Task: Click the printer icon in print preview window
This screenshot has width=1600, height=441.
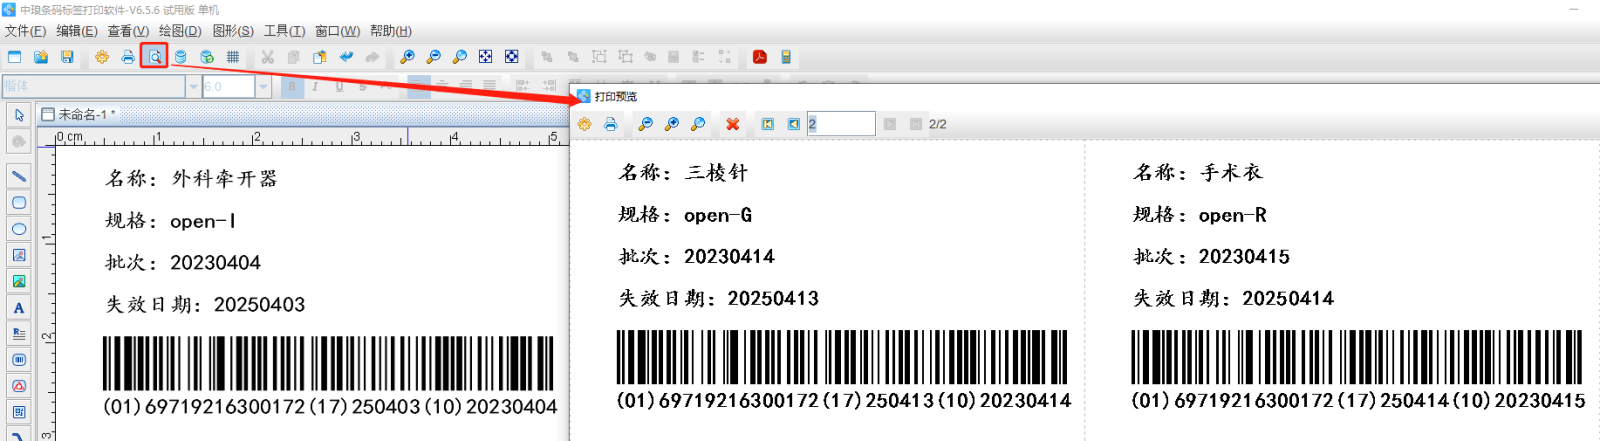Action: [x=611, y=124]
